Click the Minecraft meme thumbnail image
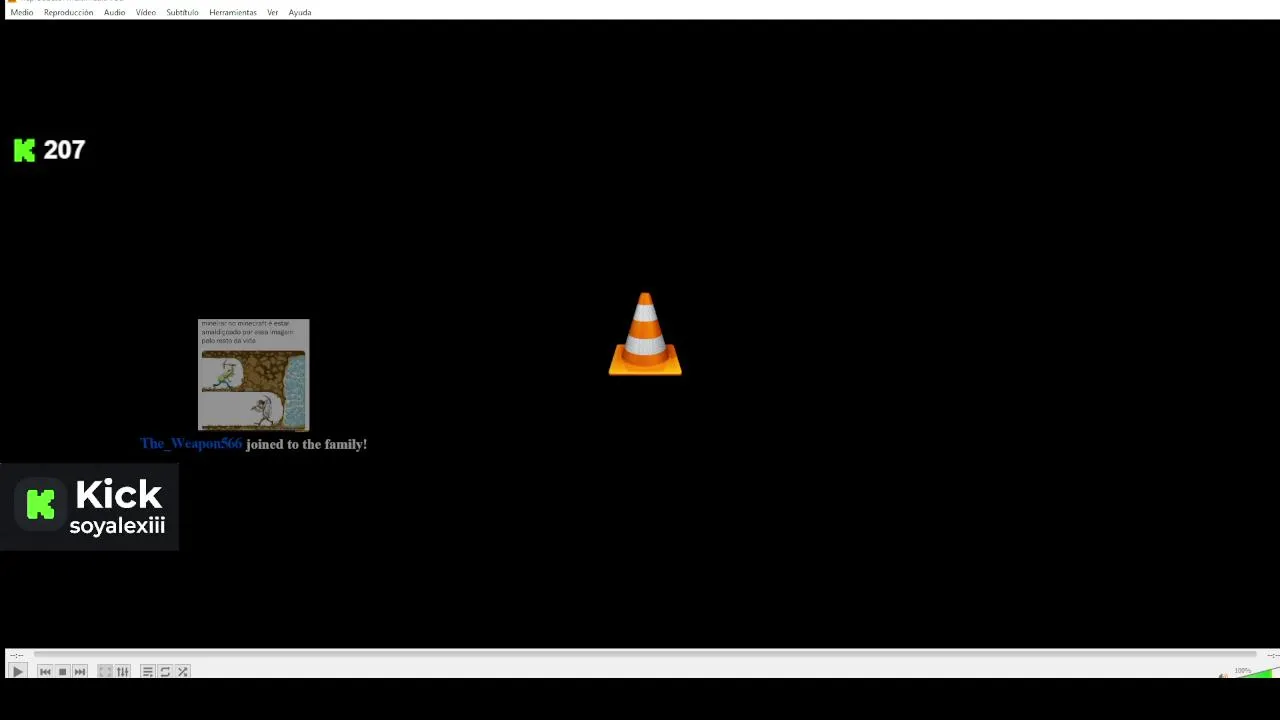The image size is (1280, 720). 254,374
